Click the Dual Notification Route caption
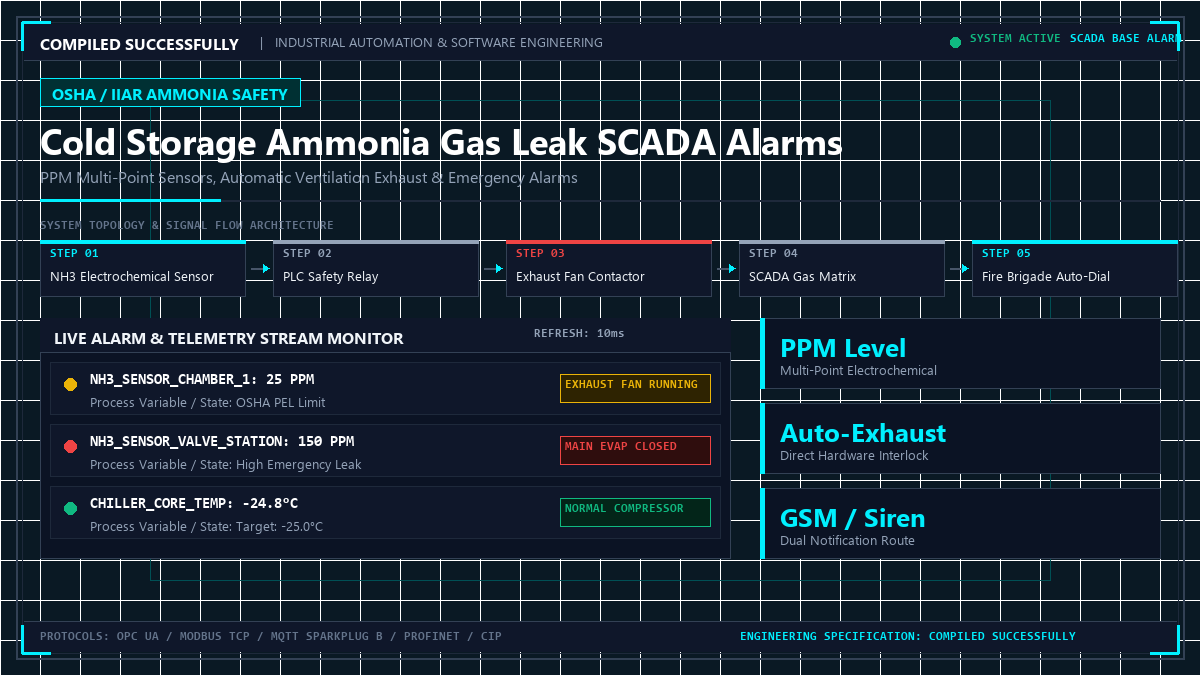 coord(848,541)
